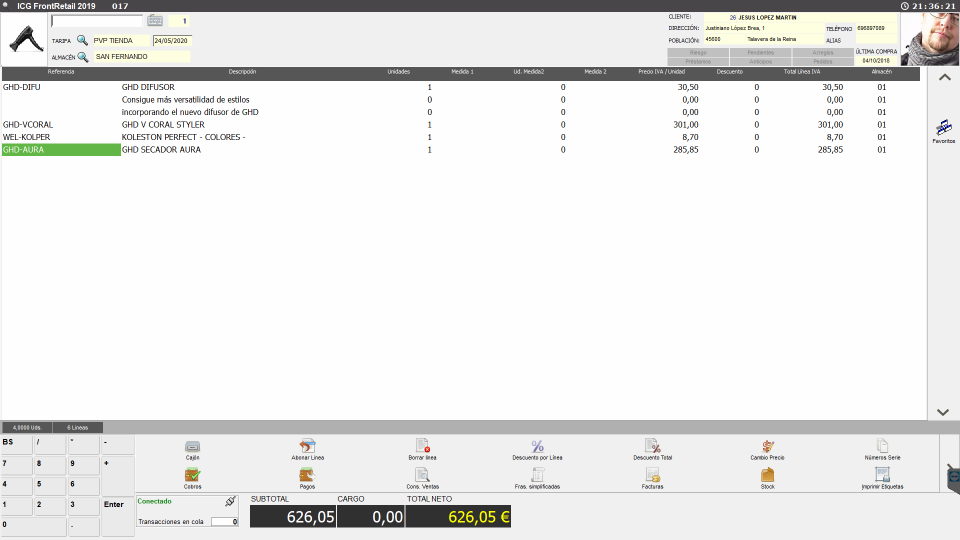
Task: Click description GHD V CORAL STYLER
Action: pyautogui.click(x=163, y=124)
